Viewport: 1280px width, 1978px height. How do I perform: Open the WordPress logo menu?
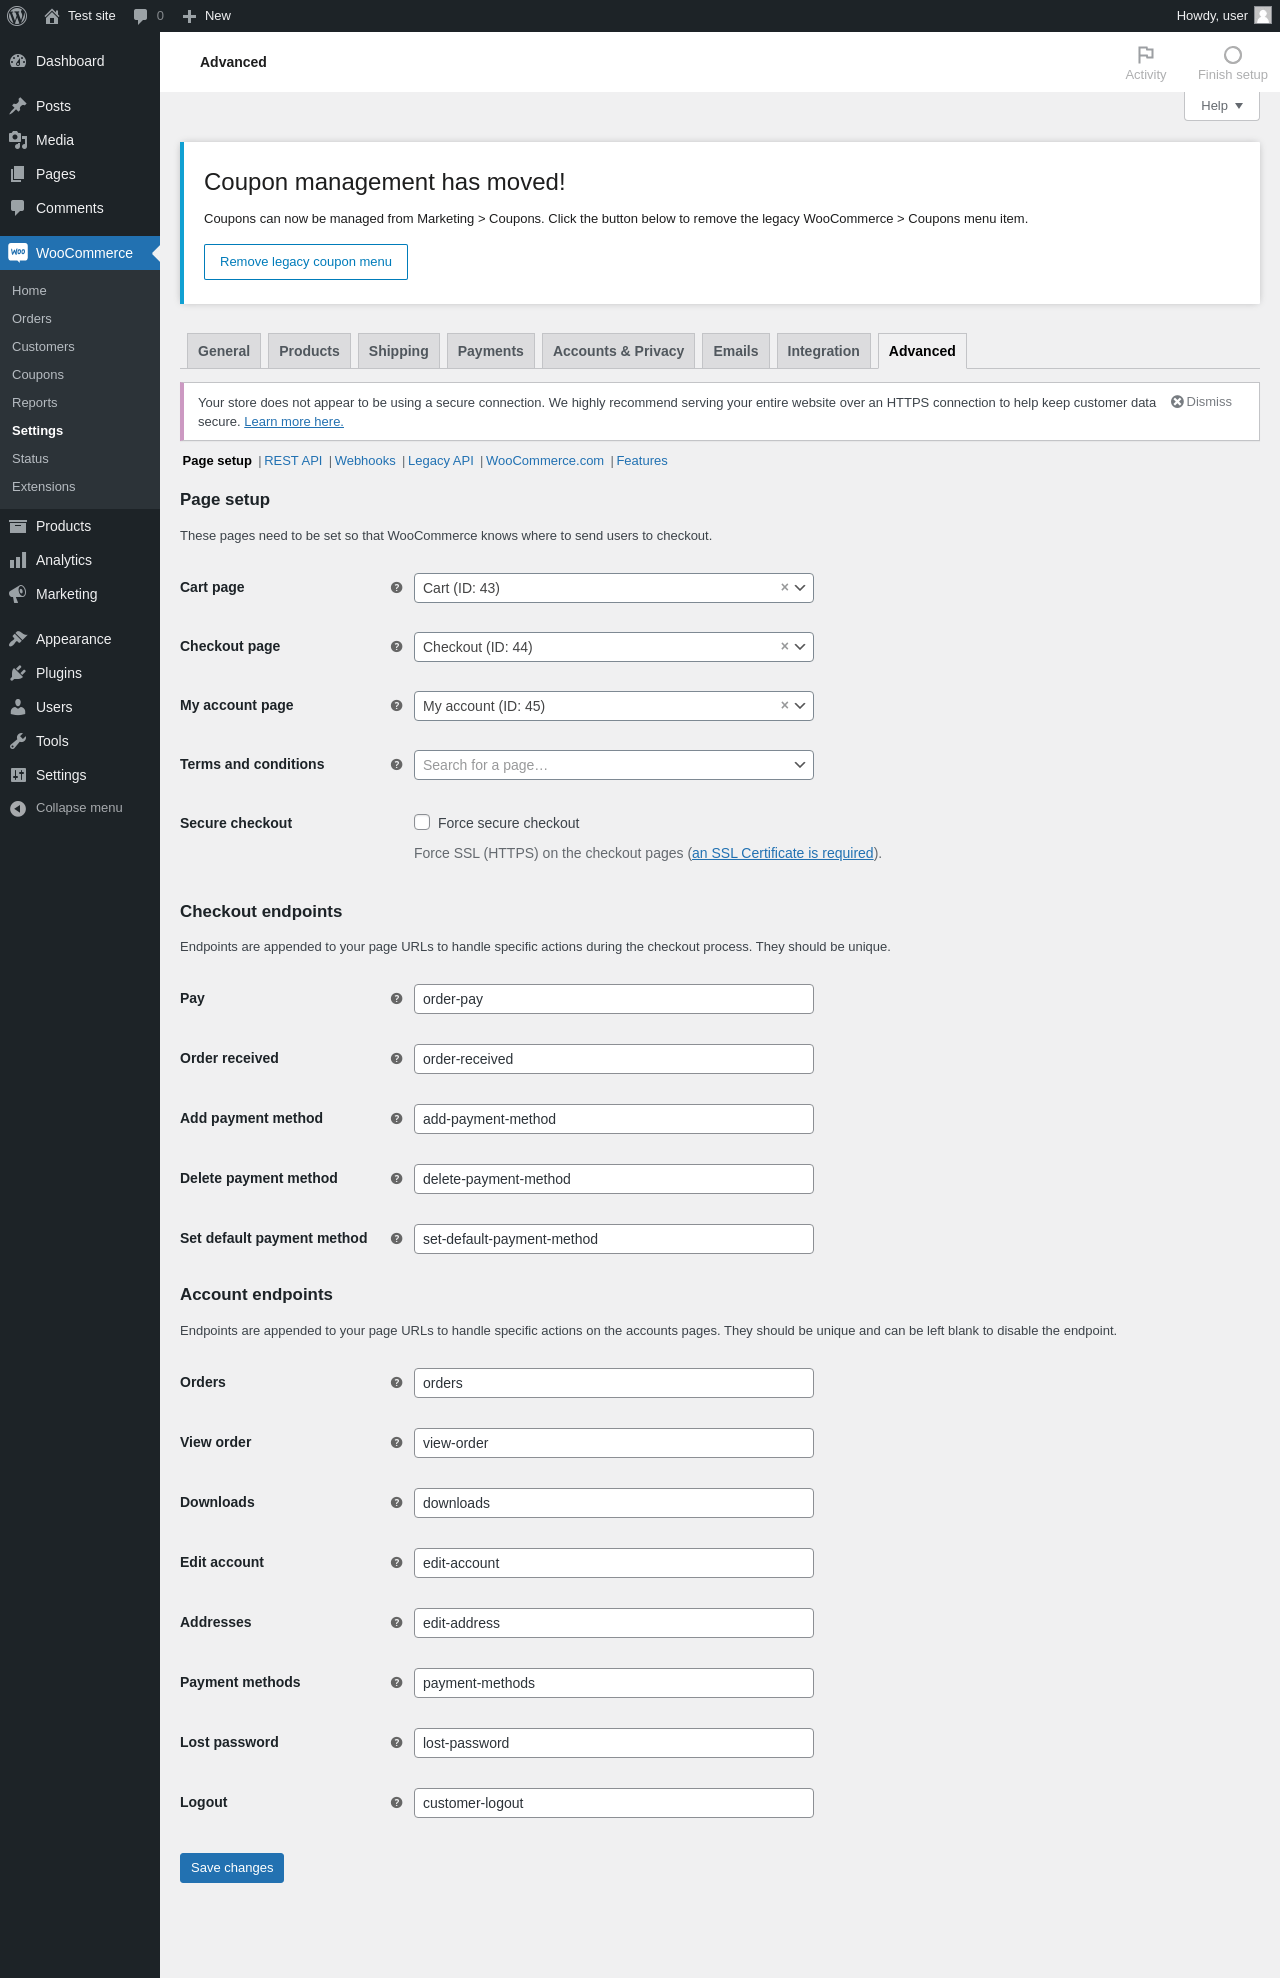pos(17,16)
